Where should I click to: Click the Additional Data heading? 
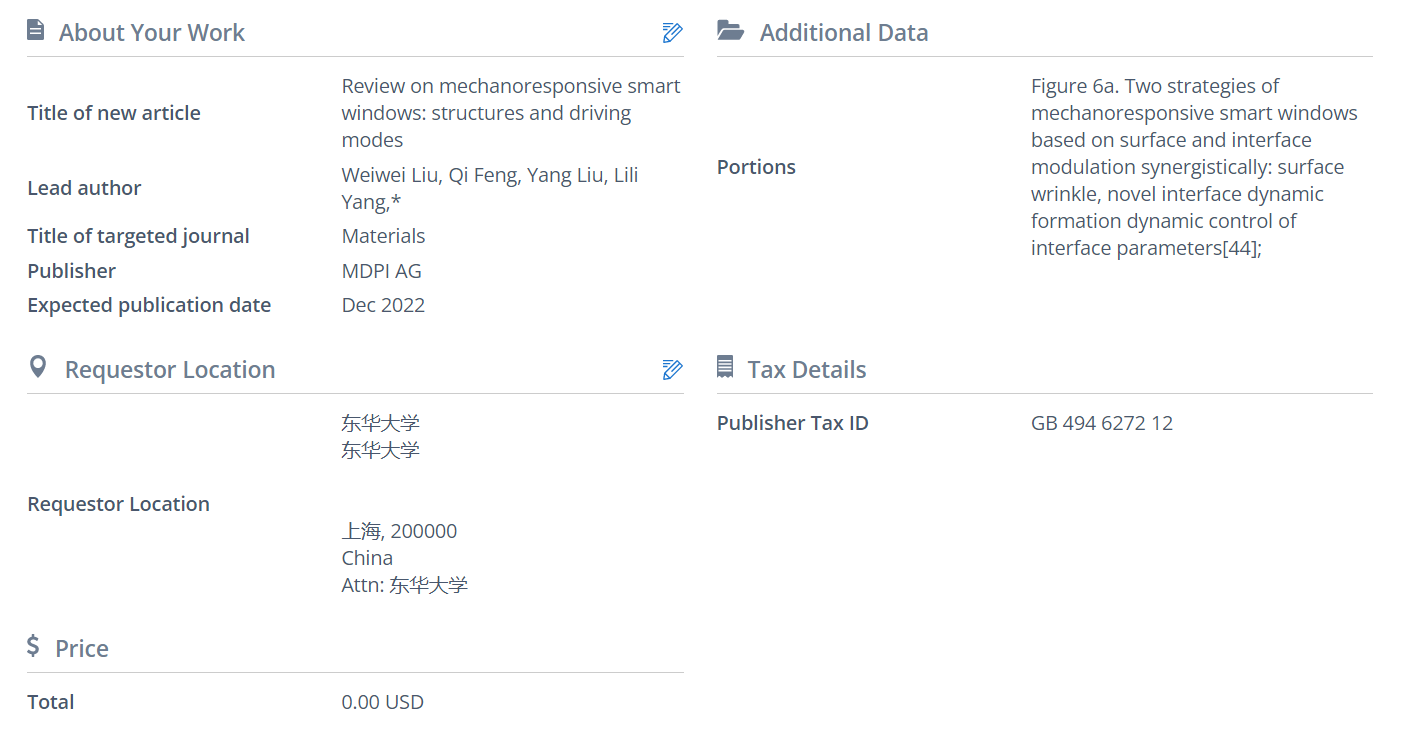843,33
